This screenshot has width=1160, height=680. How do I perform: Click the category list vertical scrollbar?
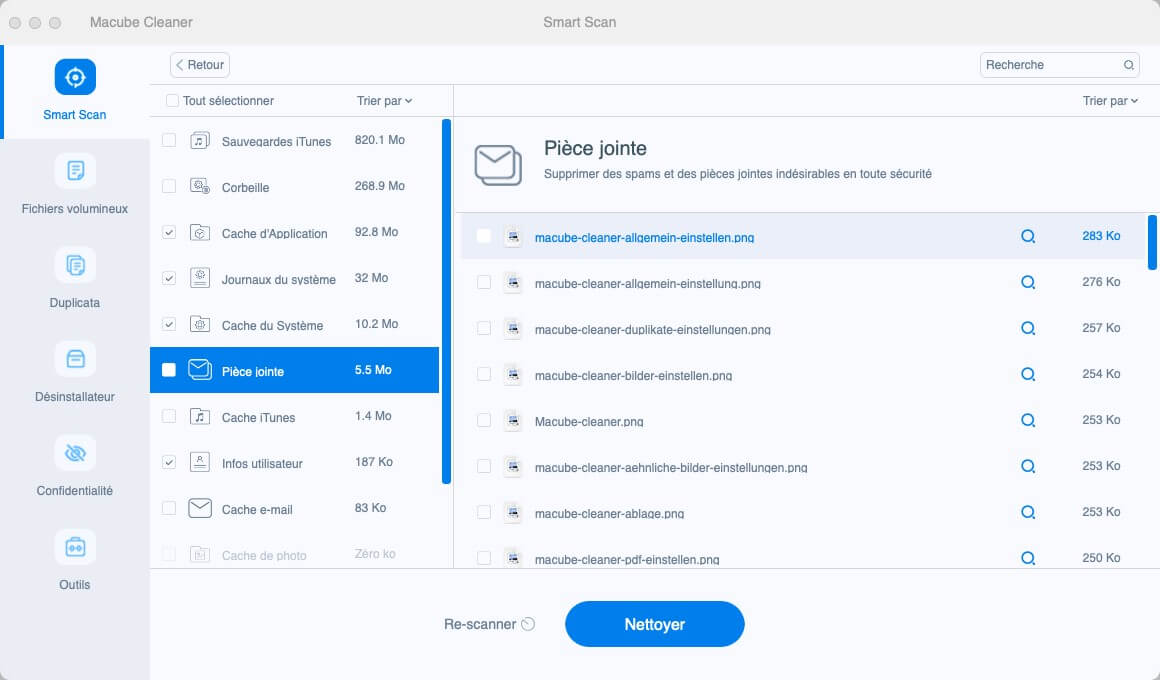point(446,301)
